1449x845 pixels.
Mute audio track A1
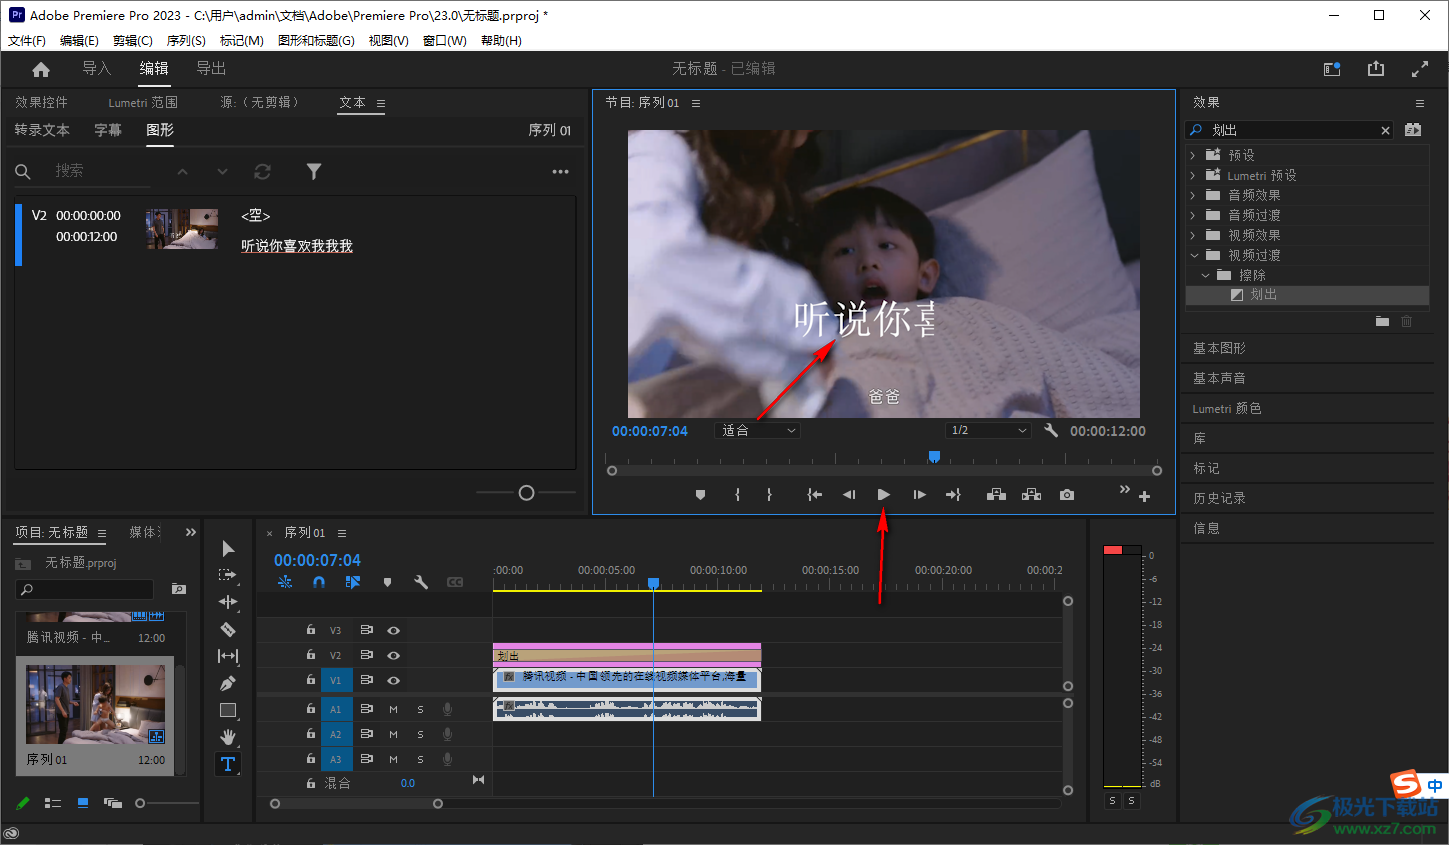point(394,709)
